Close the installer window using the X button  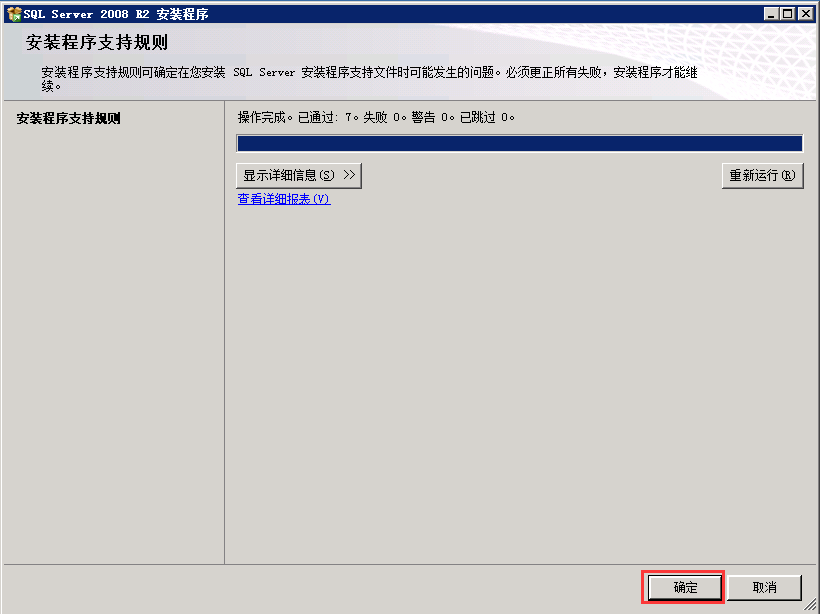805,13
